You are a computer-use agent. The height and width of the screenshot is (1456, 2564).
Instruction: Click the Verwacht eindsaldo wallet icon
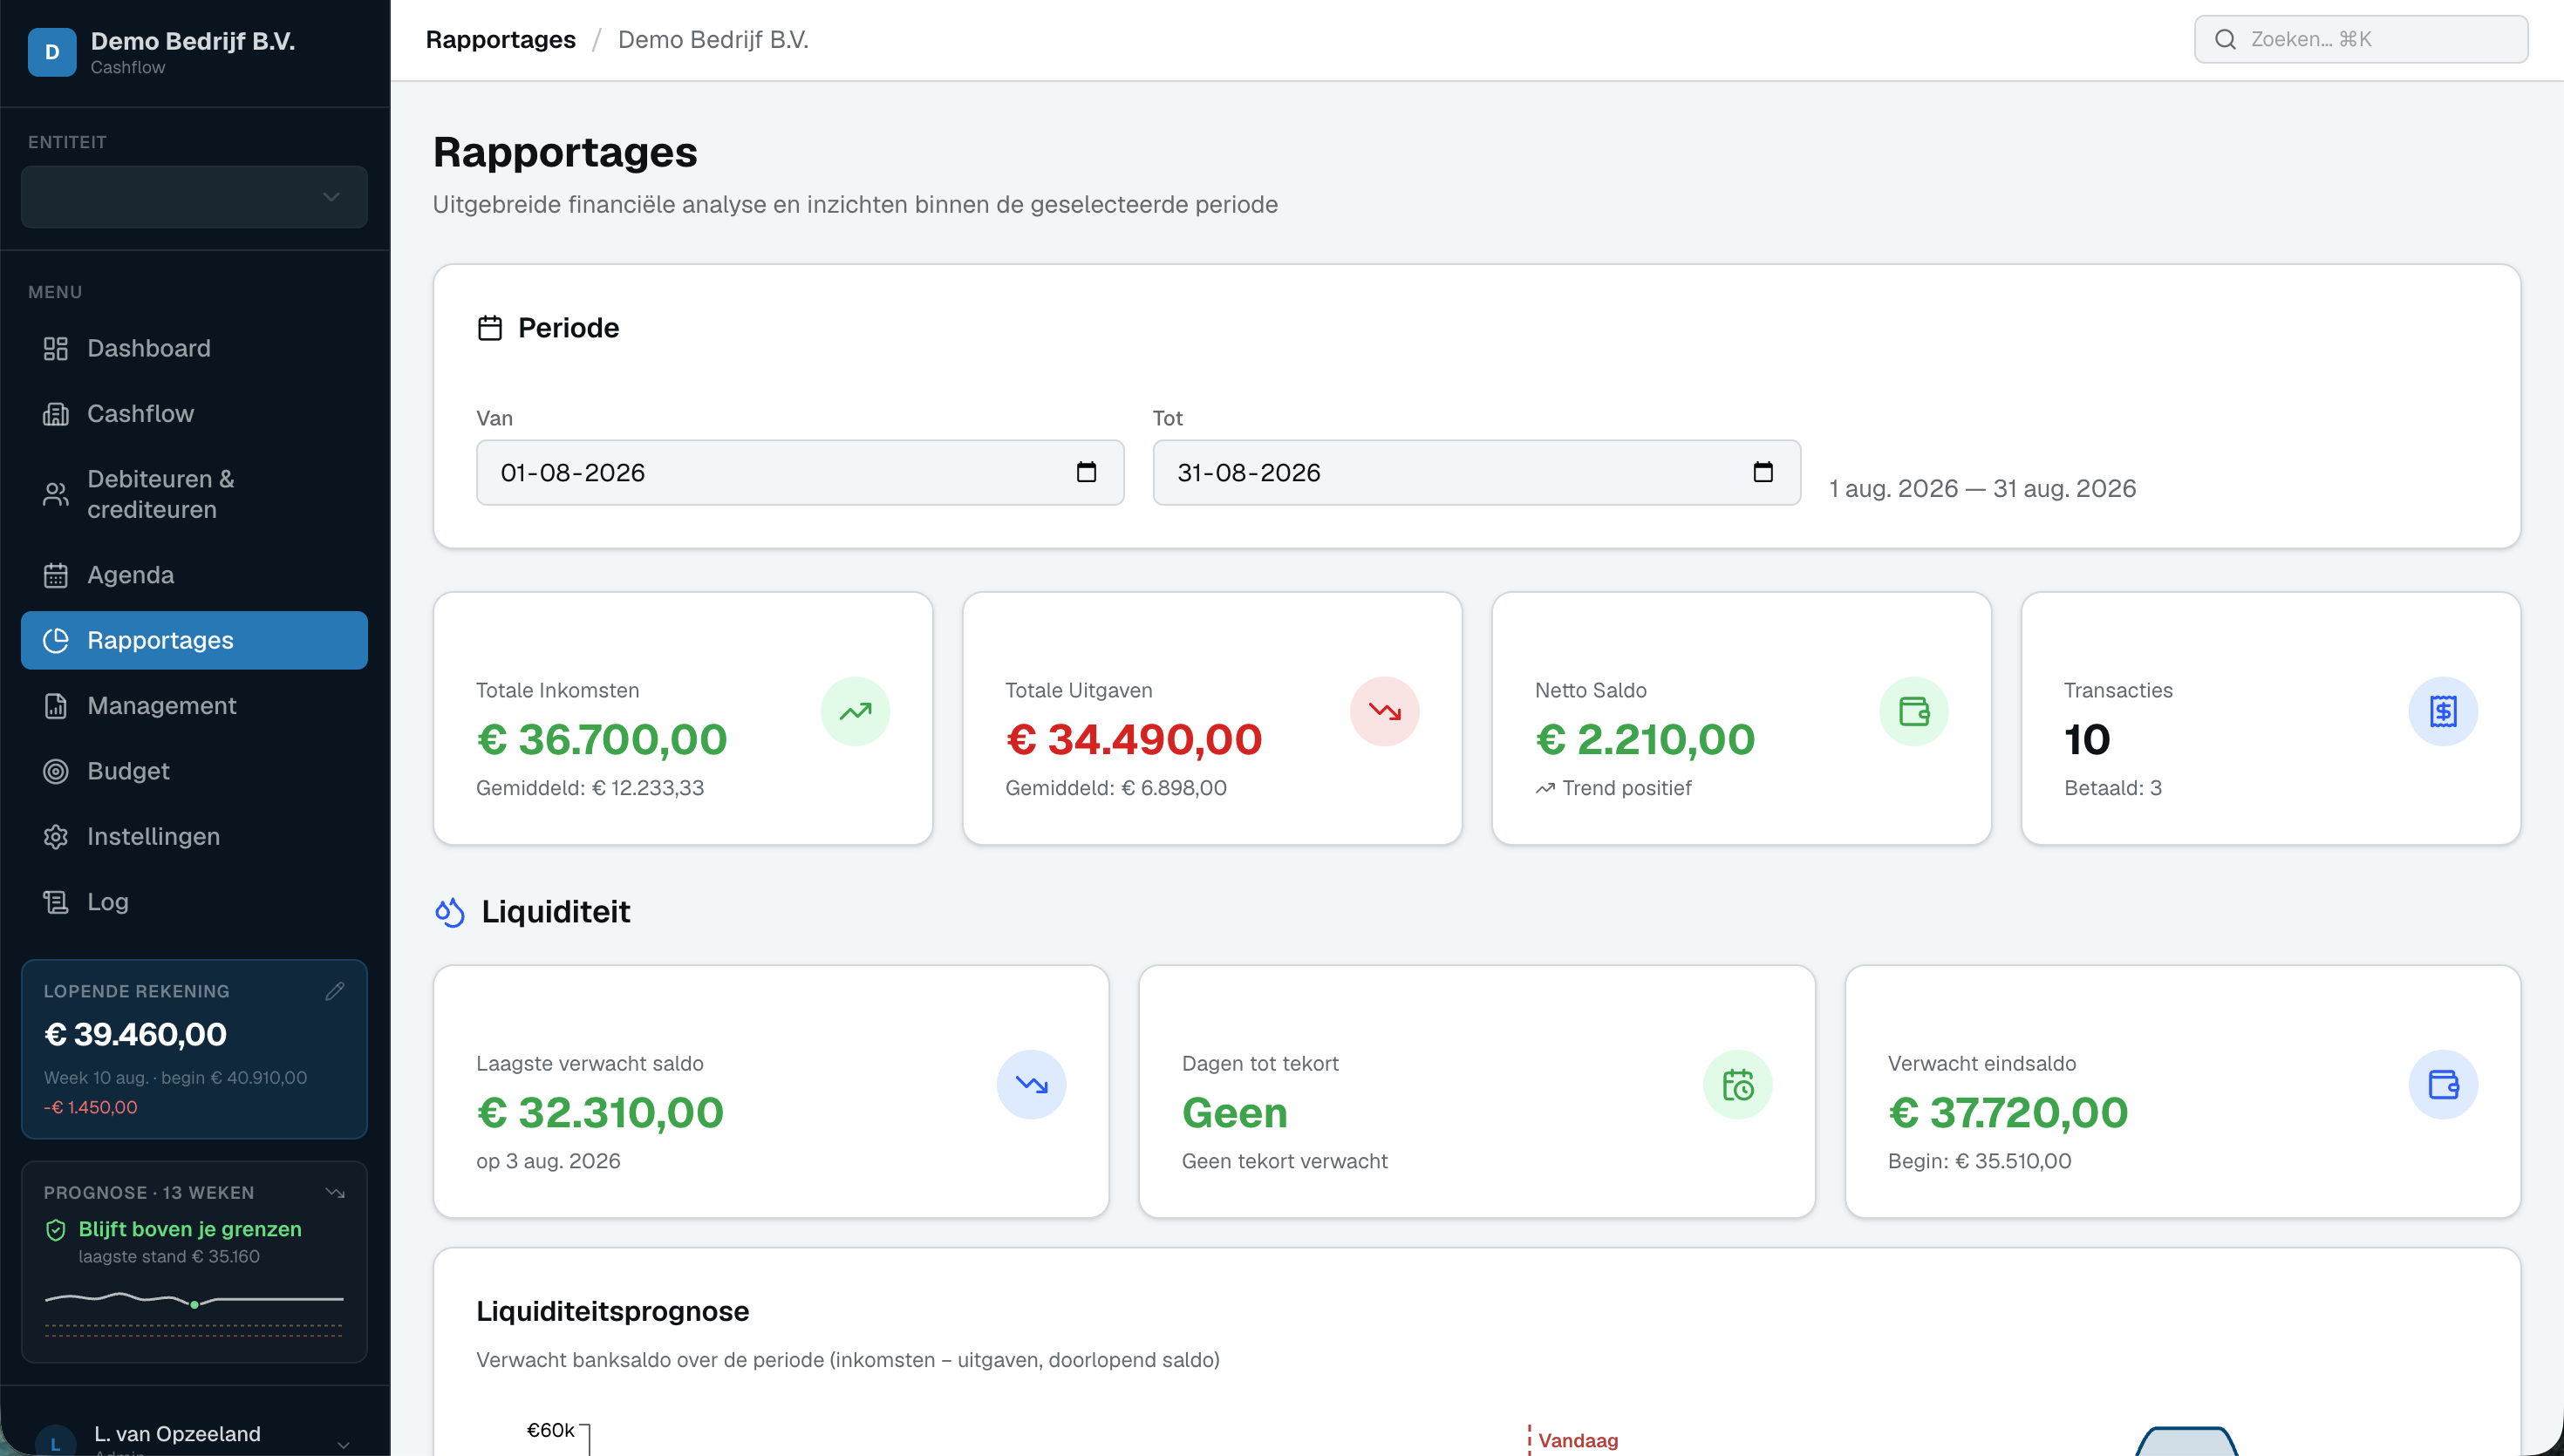click(2443, 1084)
